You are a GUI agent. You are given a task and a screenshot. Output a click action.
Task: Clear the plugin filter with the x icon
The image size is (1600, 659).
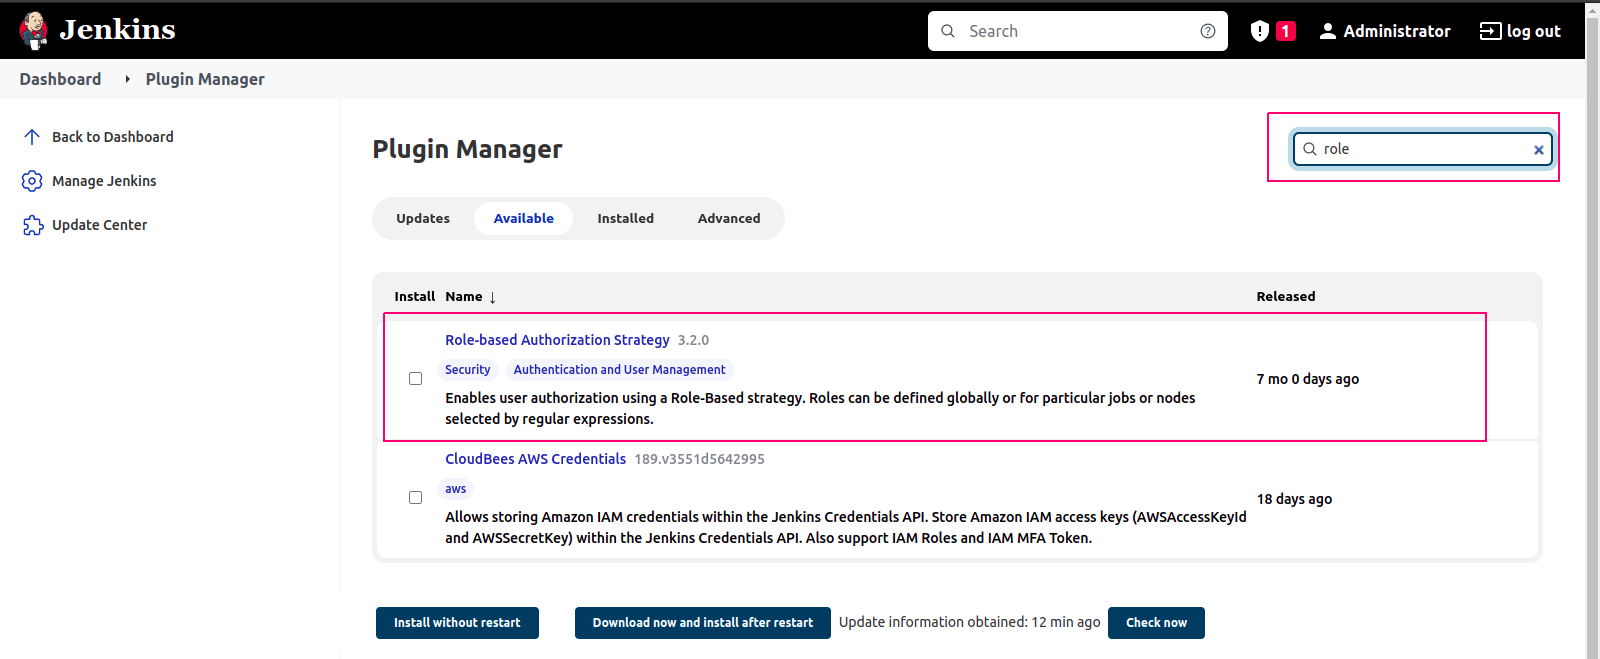point(1539,150)
